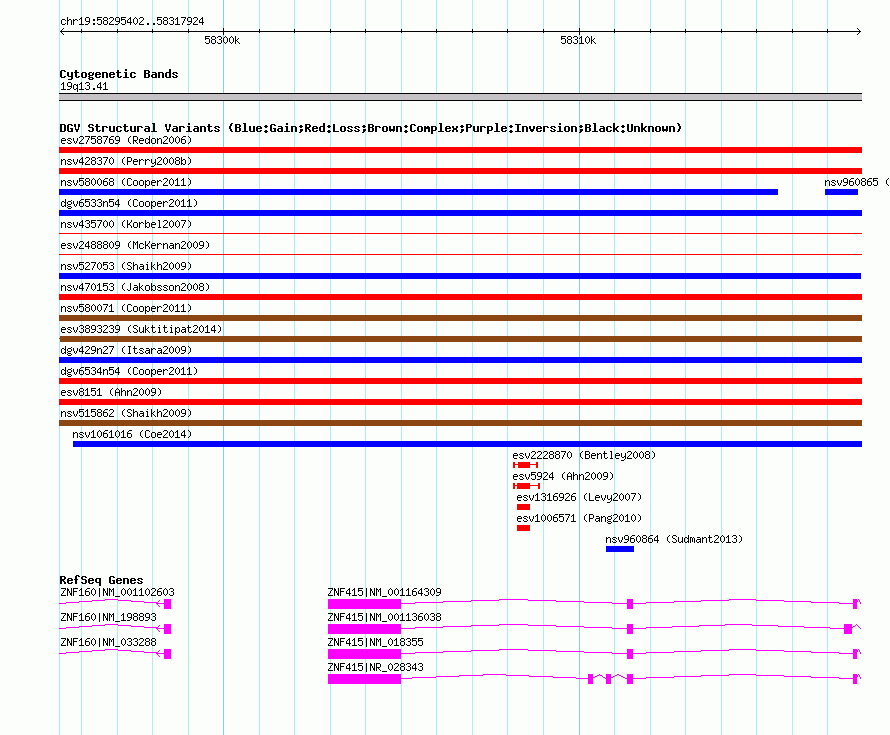Open the nsv960864 (Sudmant2013) label
Viewport: 890px width, 735px height.
[674, 539]
